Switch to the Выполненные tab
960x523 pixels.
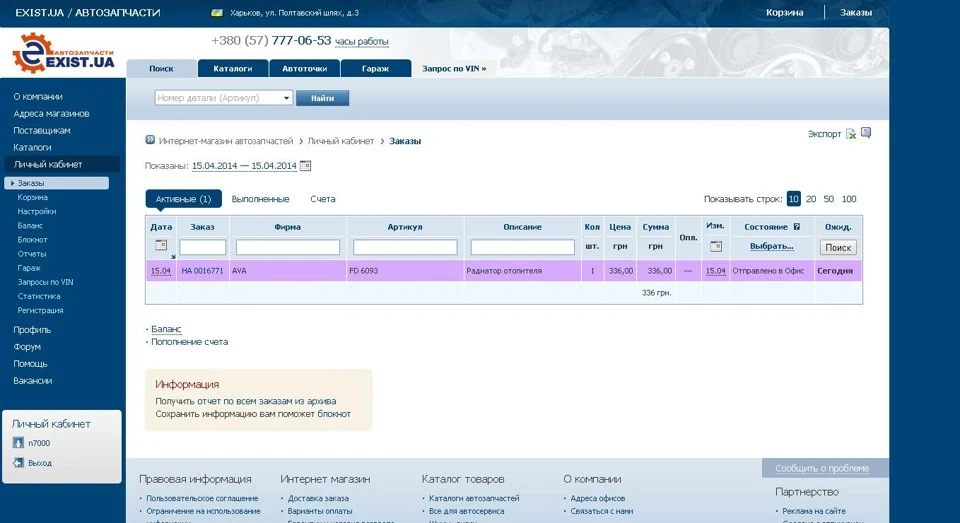click(x=260, y=199)
